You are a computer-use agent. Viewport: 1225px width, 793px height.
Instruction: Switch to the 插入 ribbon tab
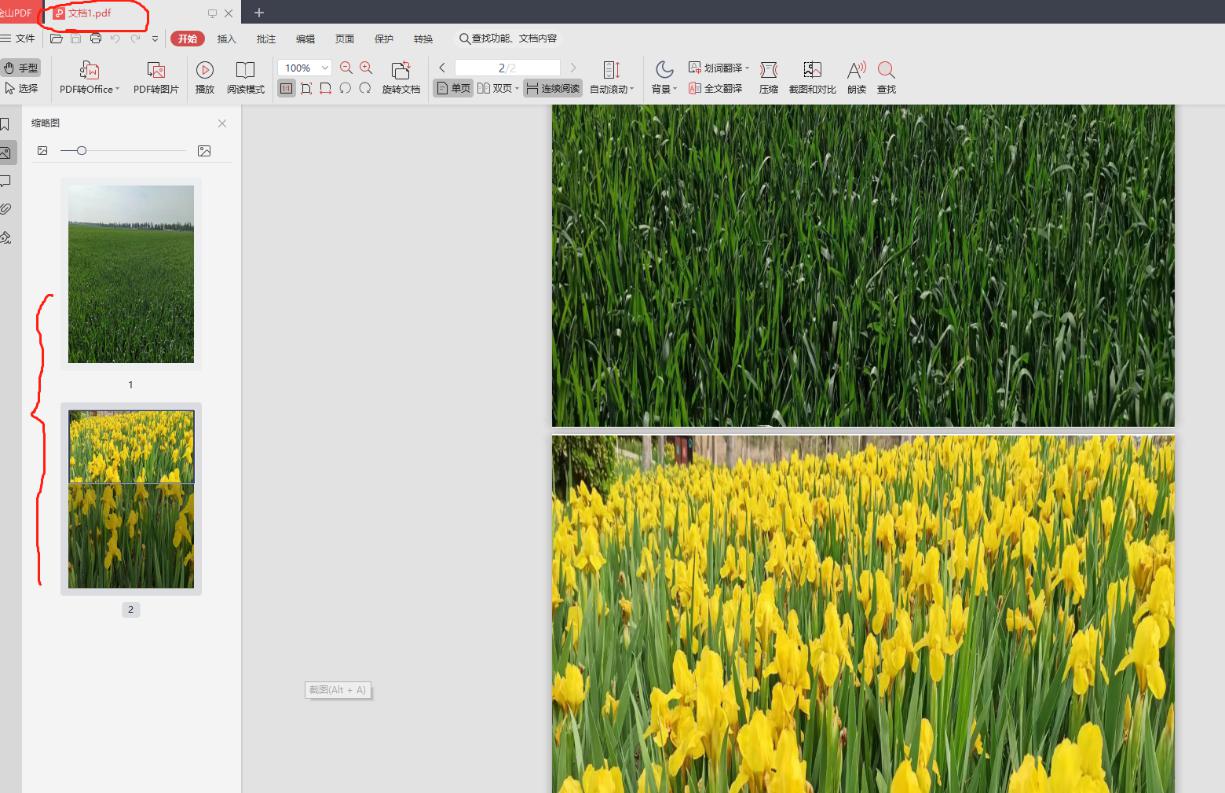coord(227,39)
